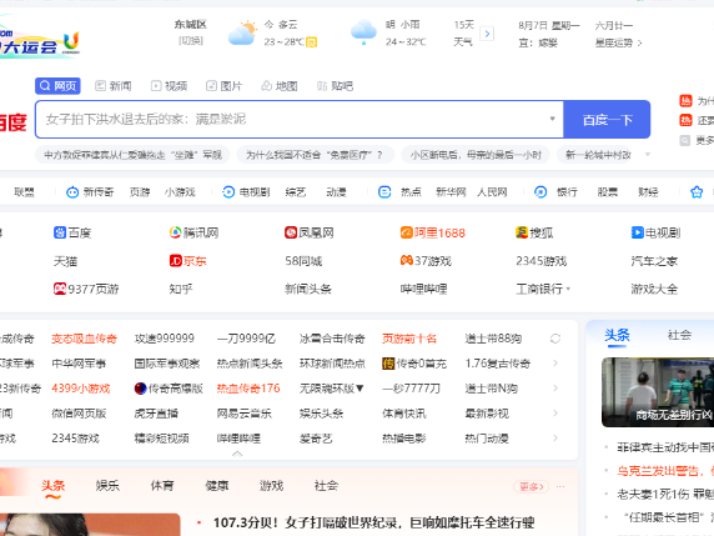Open 为什么我国不适合"免费医疗" suggestion
Screen dimensions: 714x536
(x=314, y=155)
